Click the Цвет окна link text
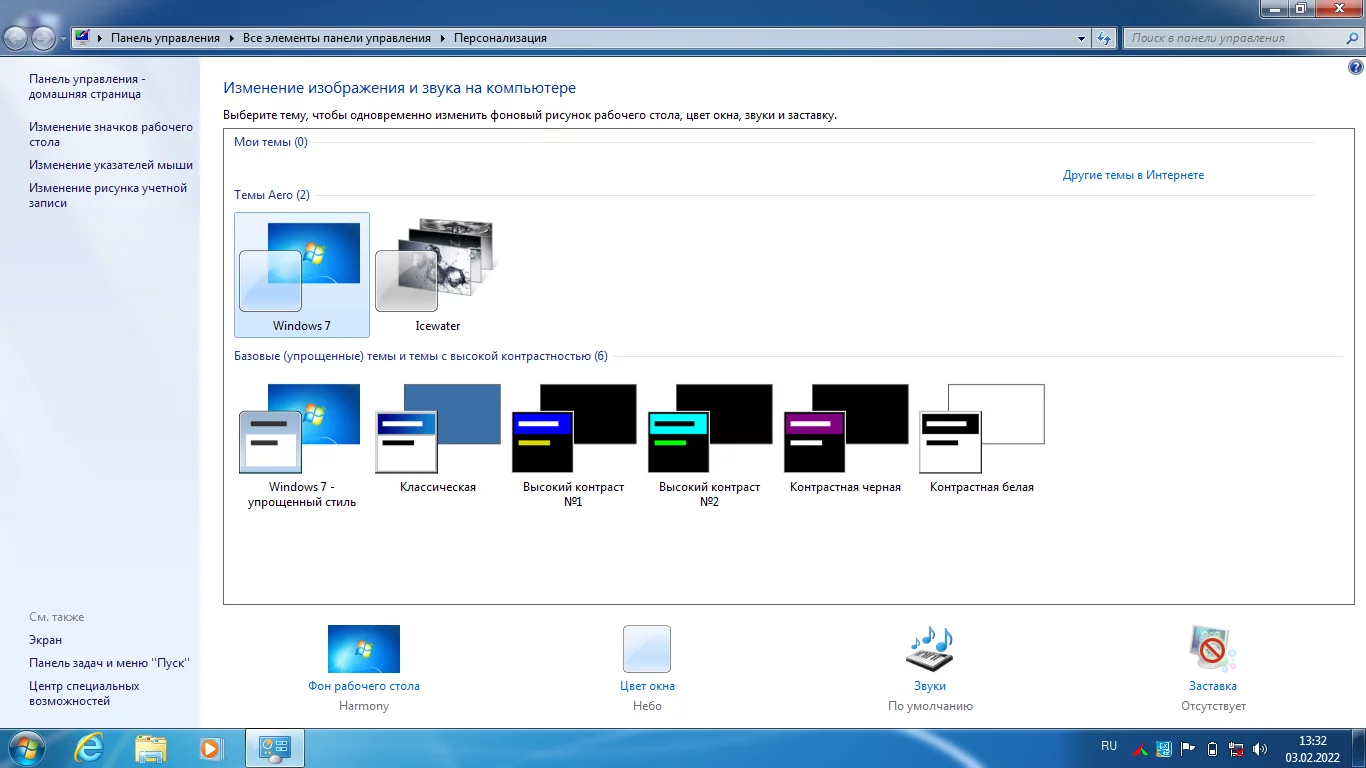Viewport: 1366px width, 768px height. click(647, 686)
